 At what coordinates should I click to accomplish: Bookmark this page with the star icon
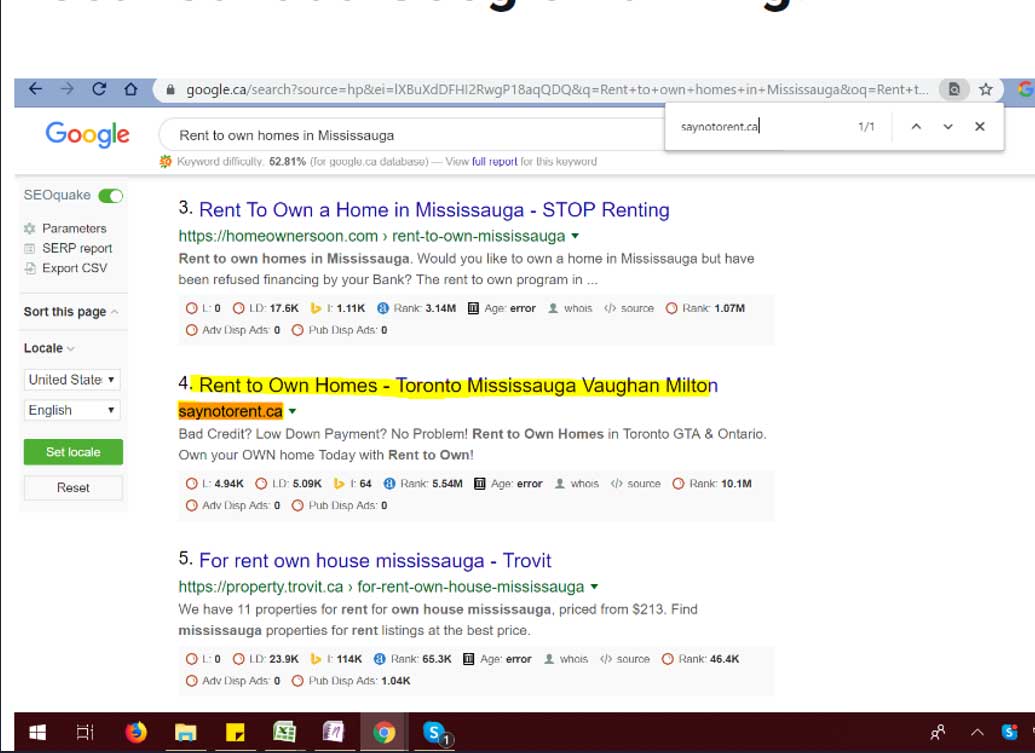point(985,89)
